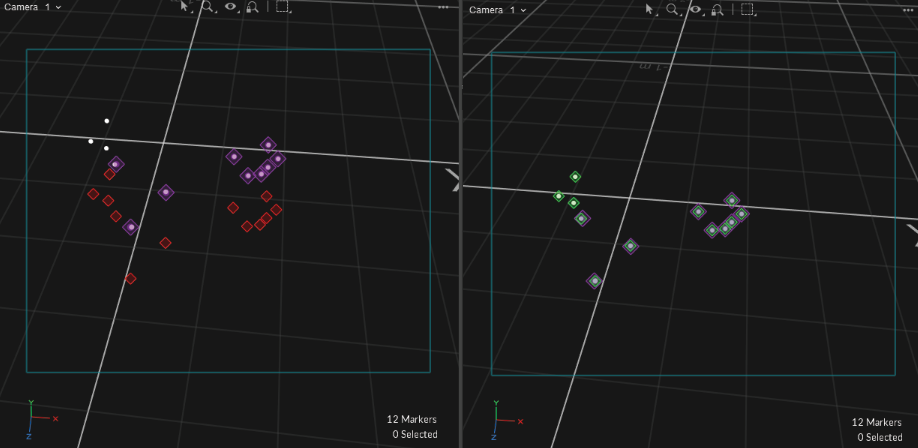Select the pointer tool in right viewport
The image size is (918, 448).
(650, 9)
